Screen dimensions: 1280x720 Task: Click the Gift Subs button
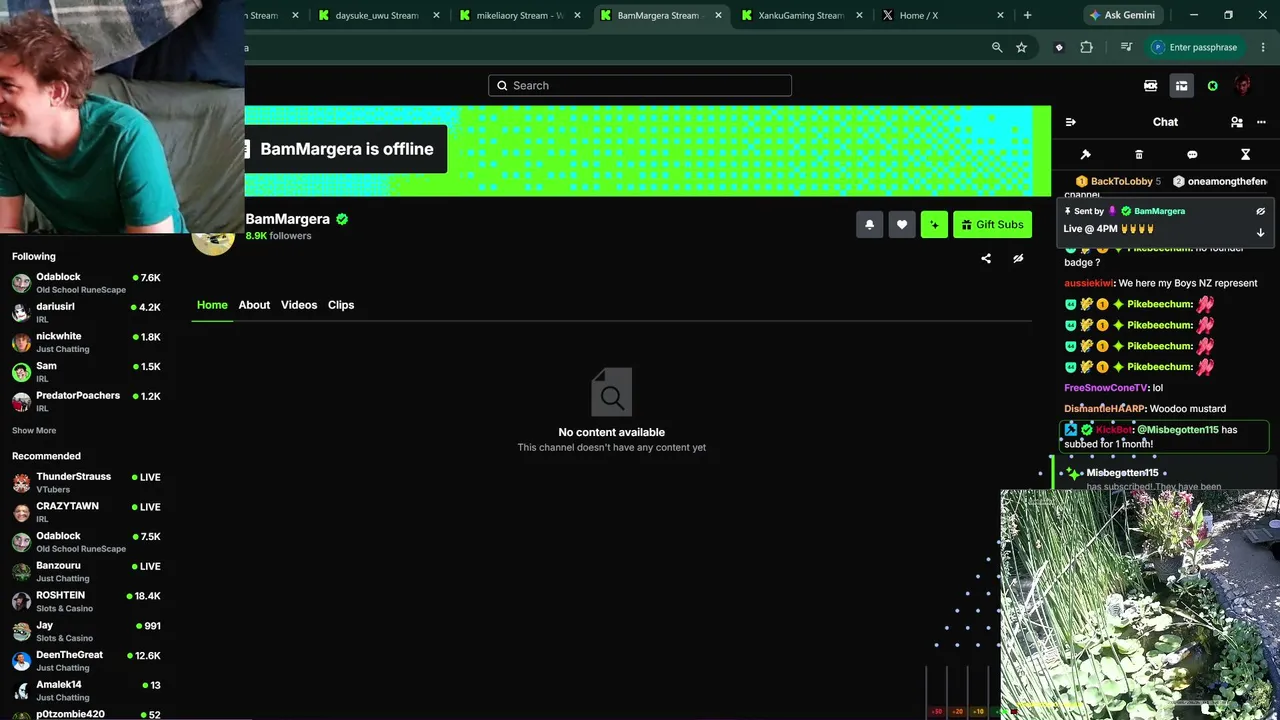(x=992, y=225)
